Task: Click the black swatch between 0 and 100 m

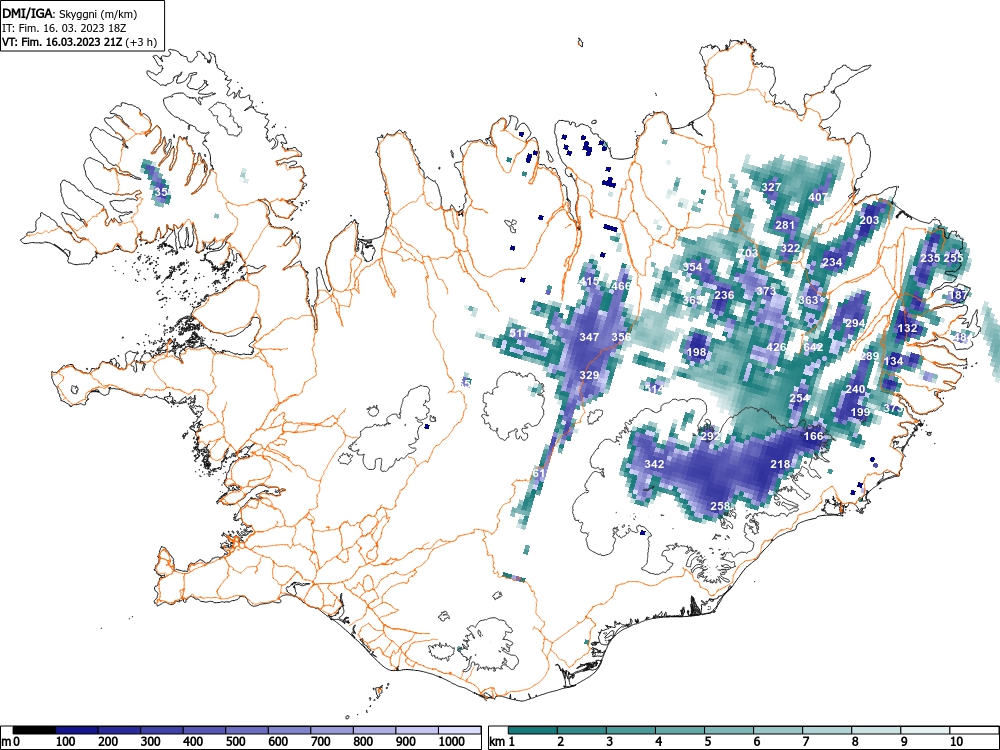Action: (34, 730)
